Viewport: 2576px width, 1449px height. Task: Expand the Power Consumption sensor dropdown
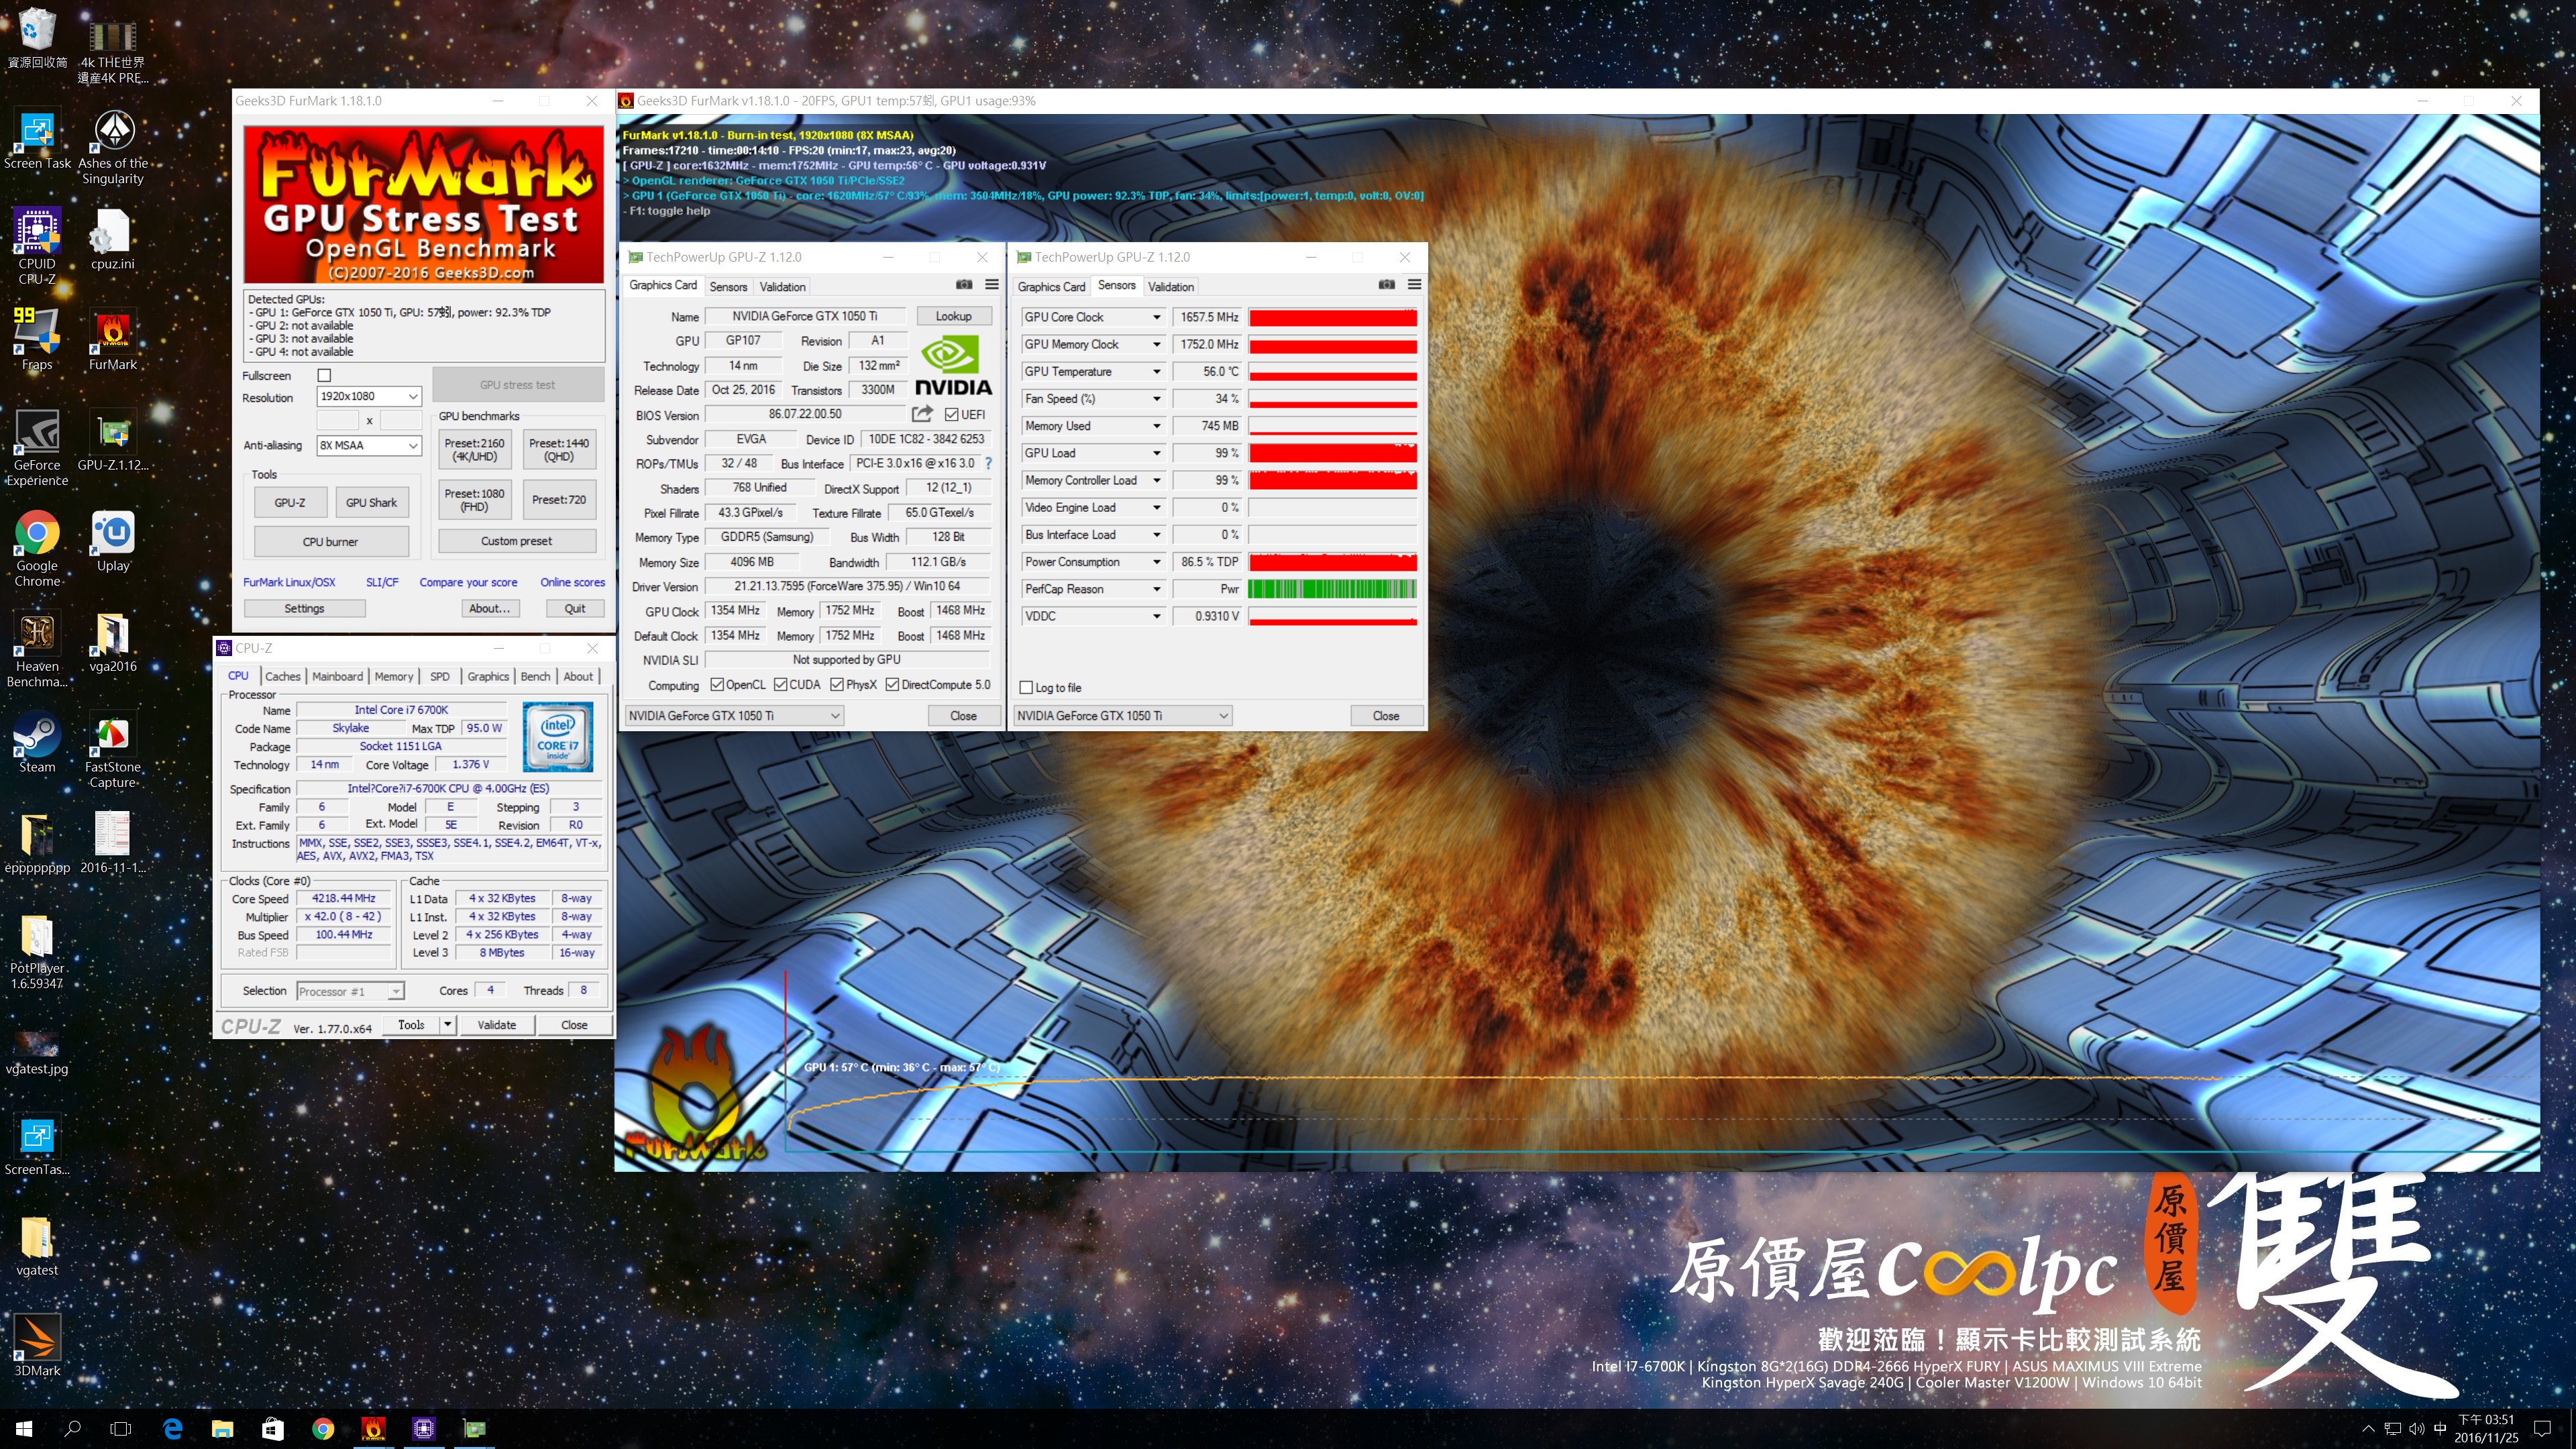pos(1157,562)
